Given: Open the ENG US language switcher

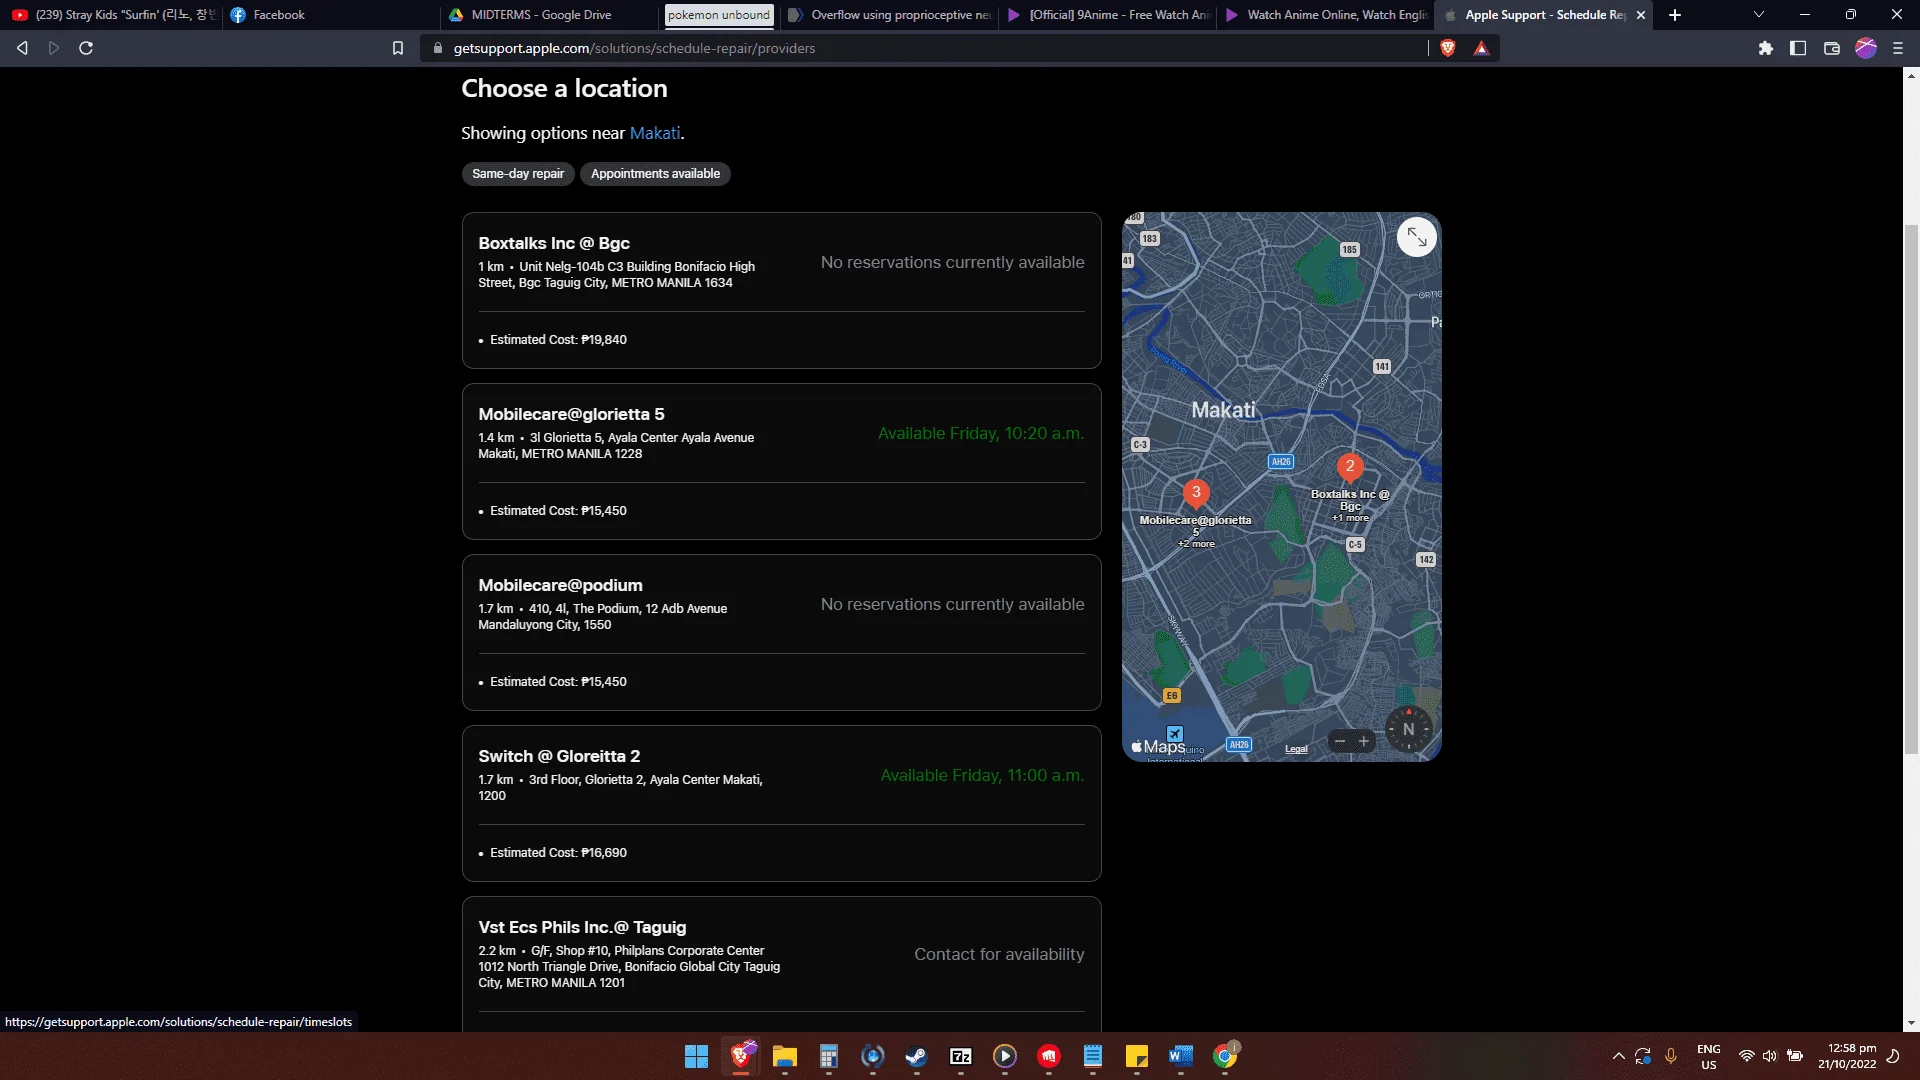Looking at the screenshot, I should [x=1708, y=1056].
